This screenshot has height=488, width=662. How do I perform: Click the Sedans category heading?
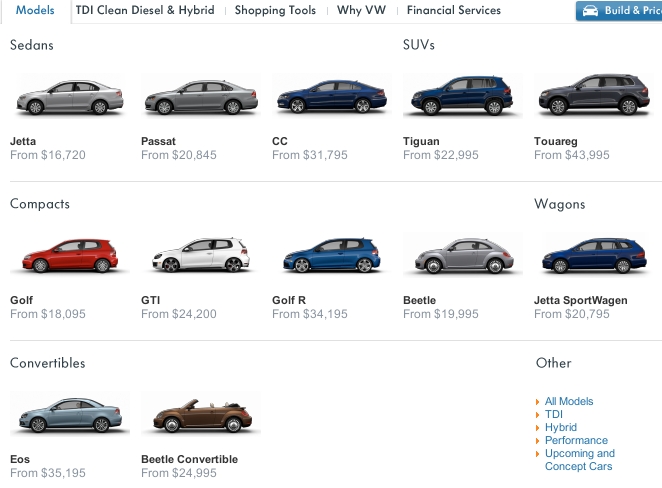click(x=32, y=45)
